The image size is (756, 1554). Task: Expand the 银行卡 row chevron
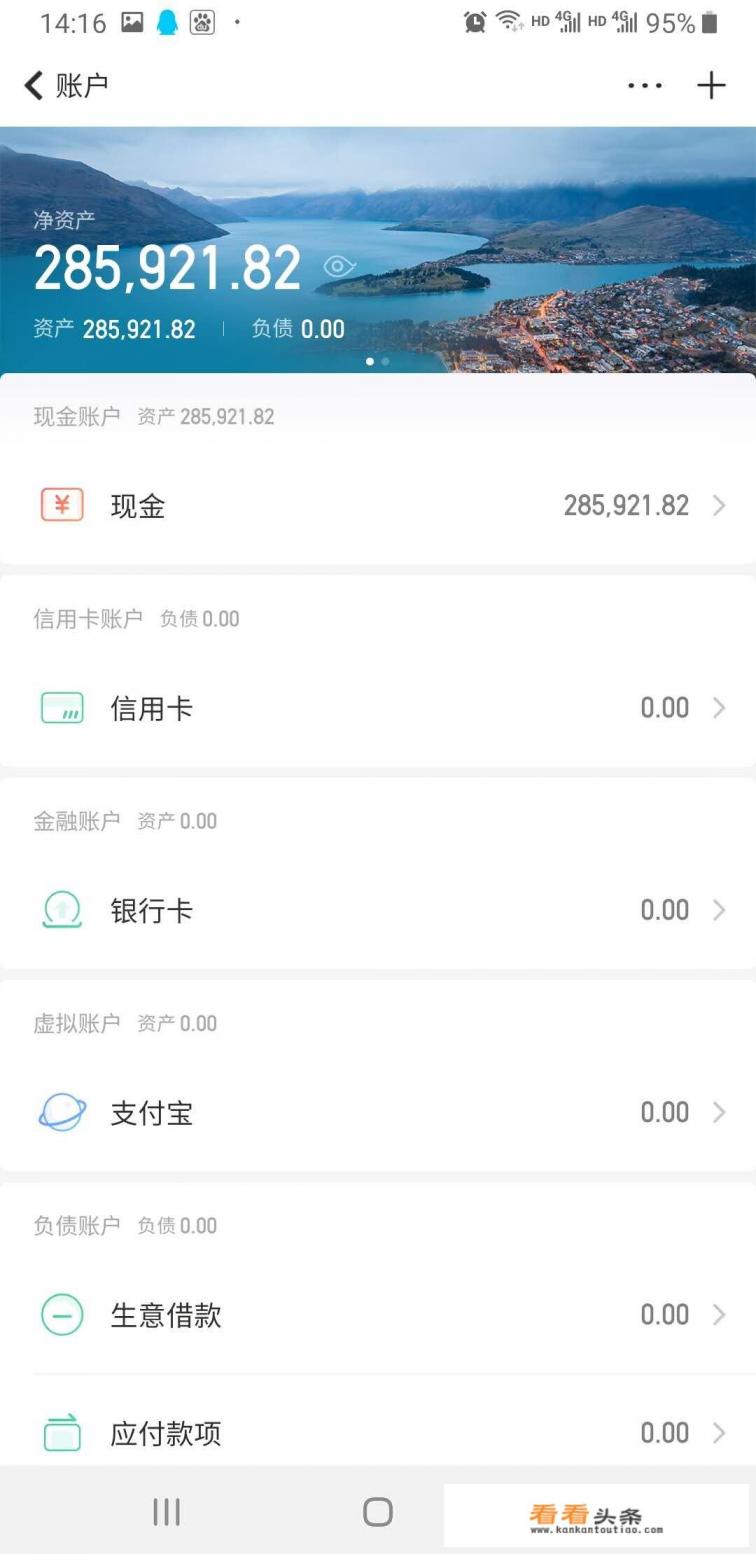point(719,910)
